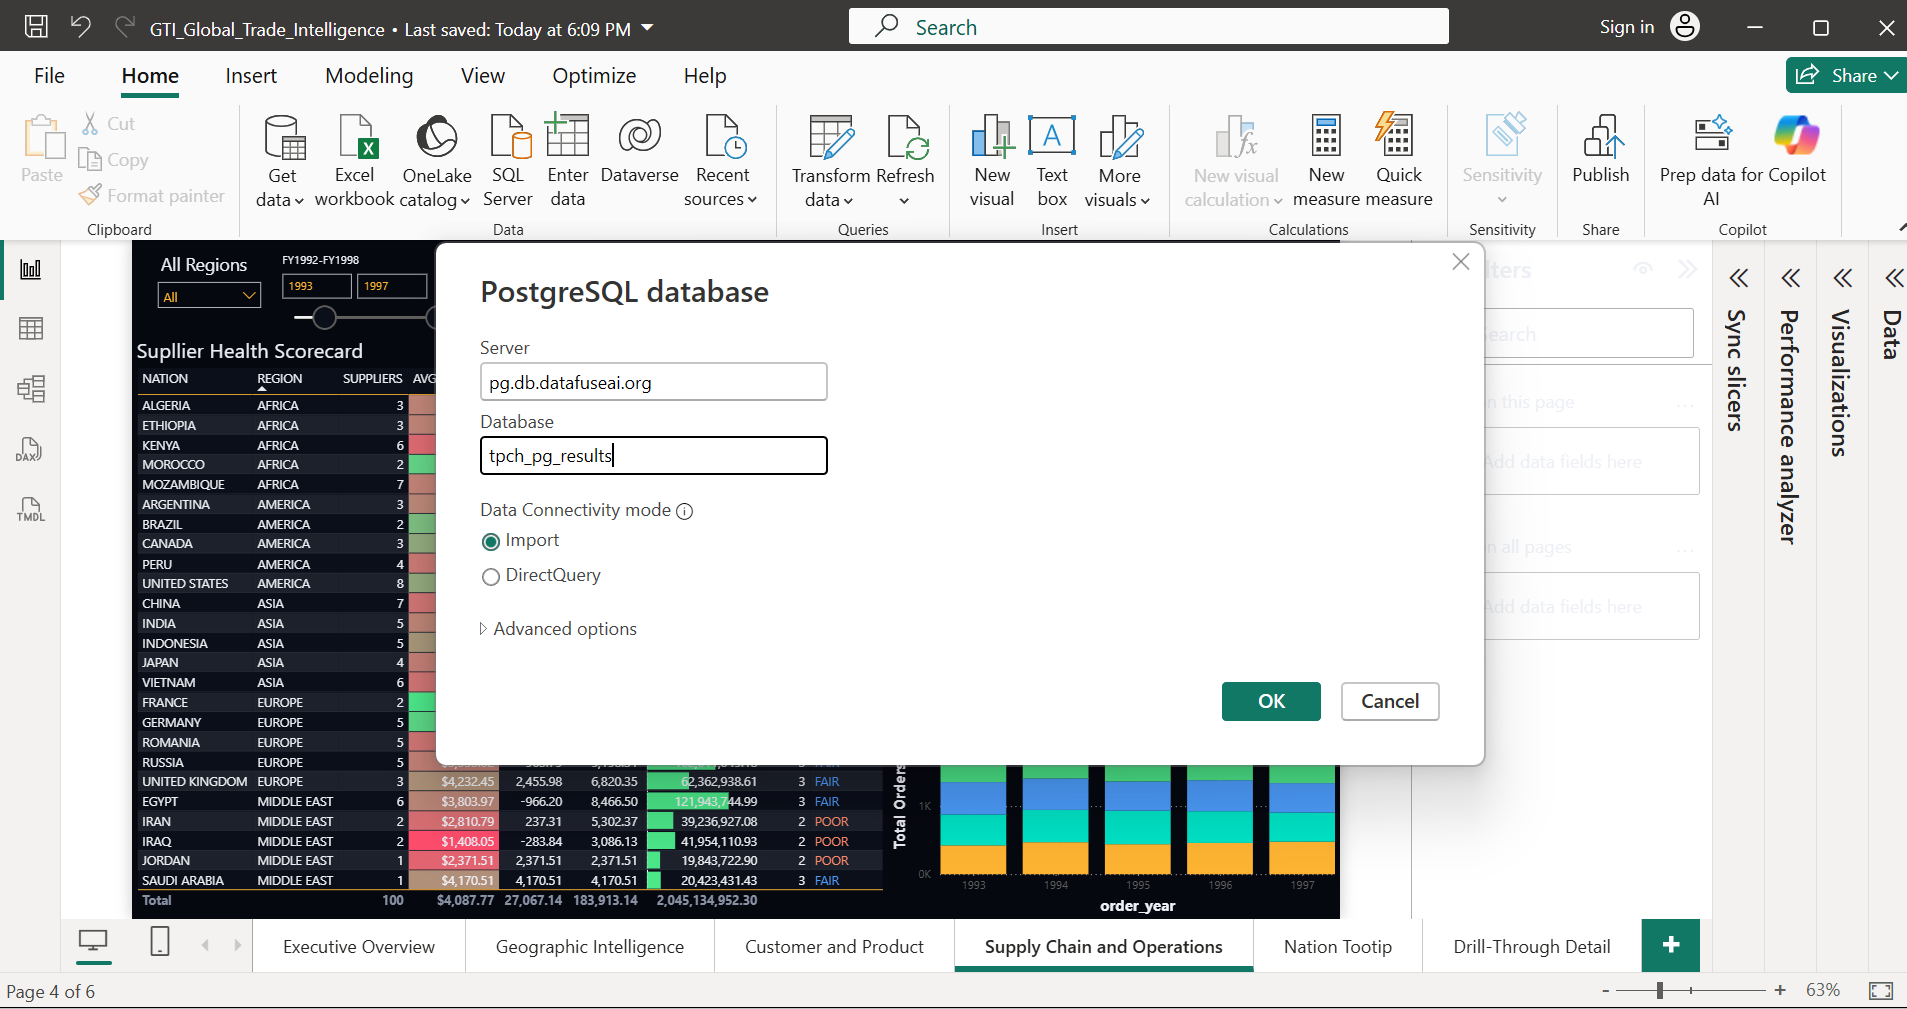1907x1009 pixels.
Task: Expand the Visualizations pane
Action: pyautogui.click(x=1843, y=278)
